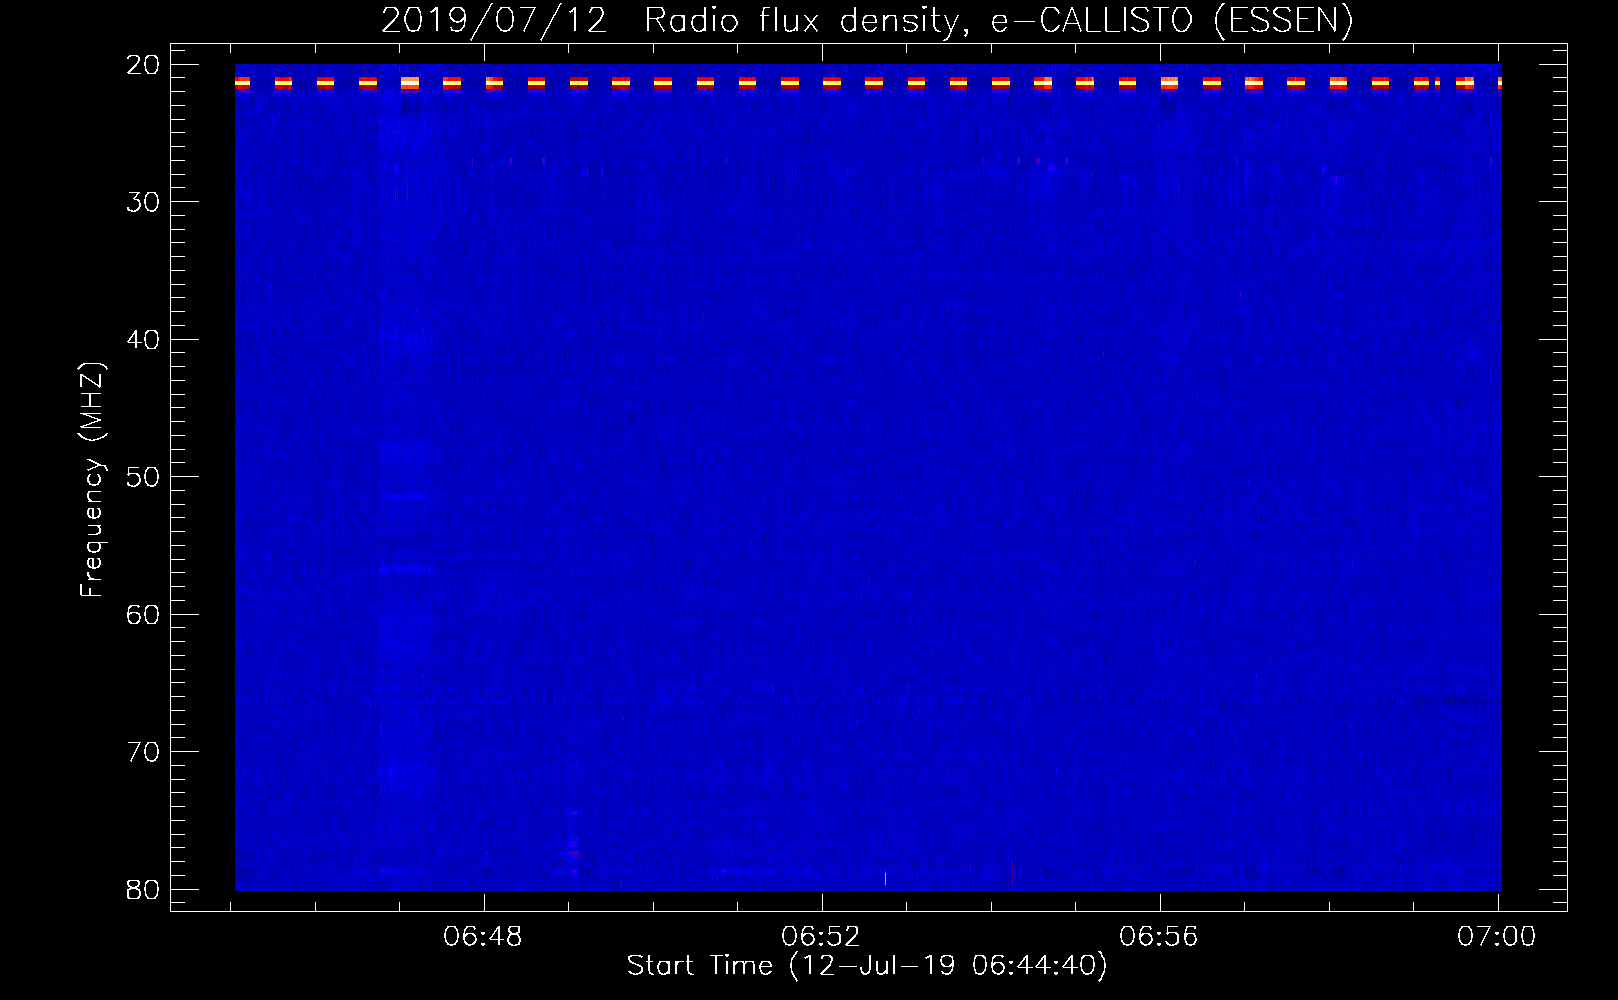1618x1000 pixels.
Task: Click the 70 MHz frequency tick label
Action: tap(143, 752)
